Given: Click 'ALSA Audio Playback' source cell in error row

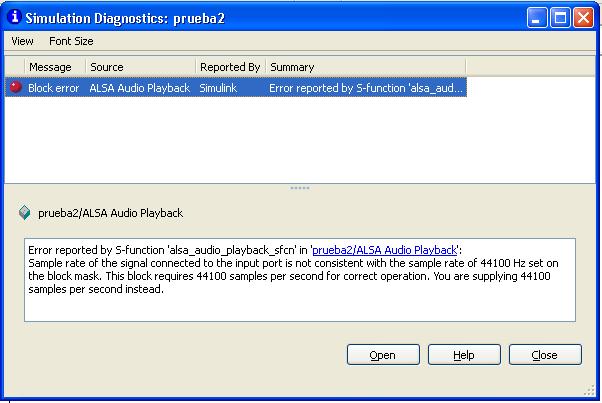Looking at the screenshot, I should point(140,88).
